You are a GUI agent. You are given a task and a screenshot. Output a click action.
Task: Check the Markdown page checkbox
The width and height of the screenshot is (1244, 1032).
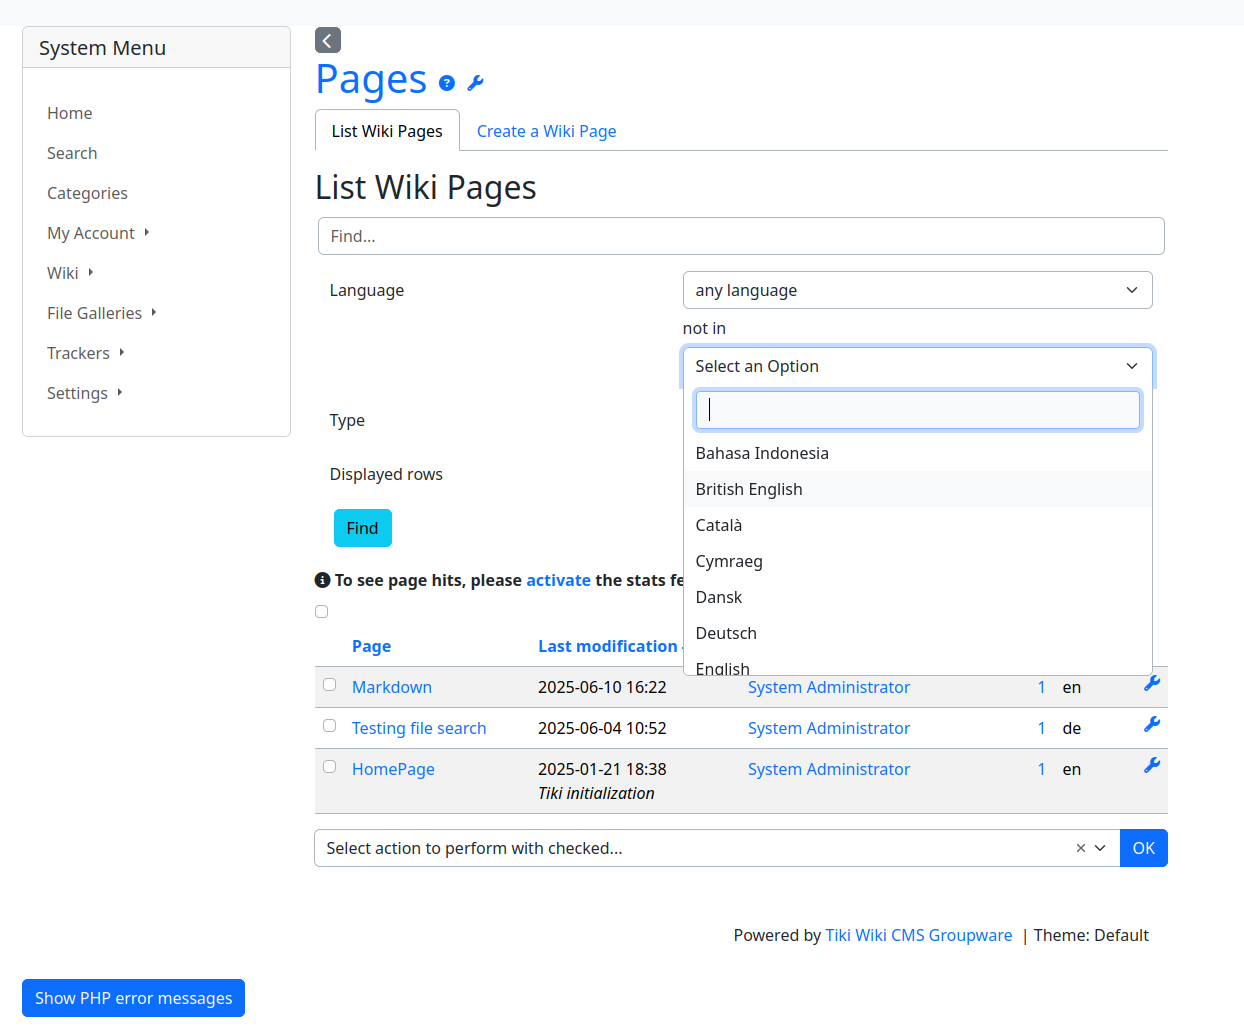329,685
